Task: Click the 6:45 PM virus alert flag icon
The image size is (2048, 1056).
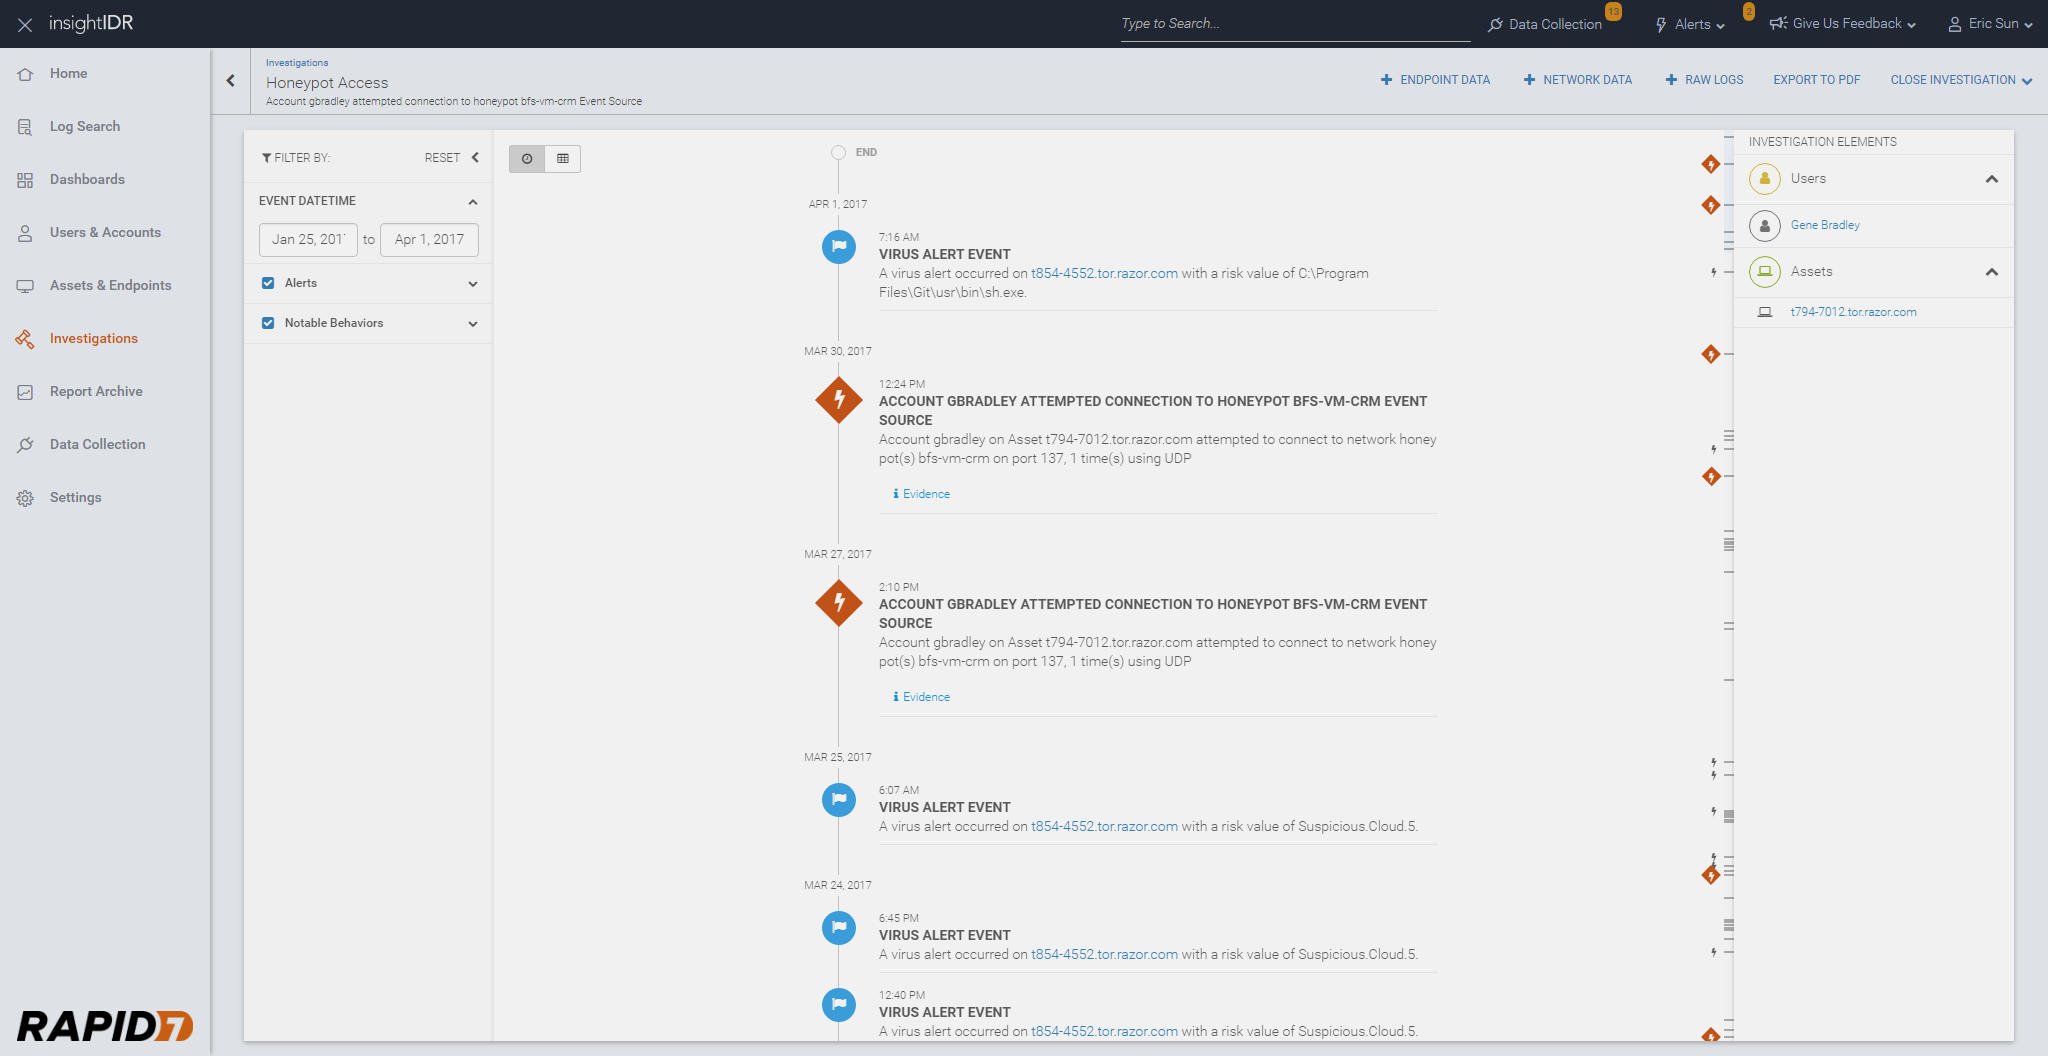Action: (x=839, y=927)
